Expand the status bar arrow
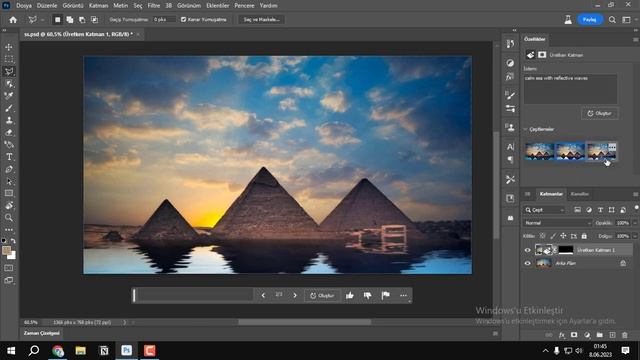Screen dimensions: 640x360 (124, 322)
